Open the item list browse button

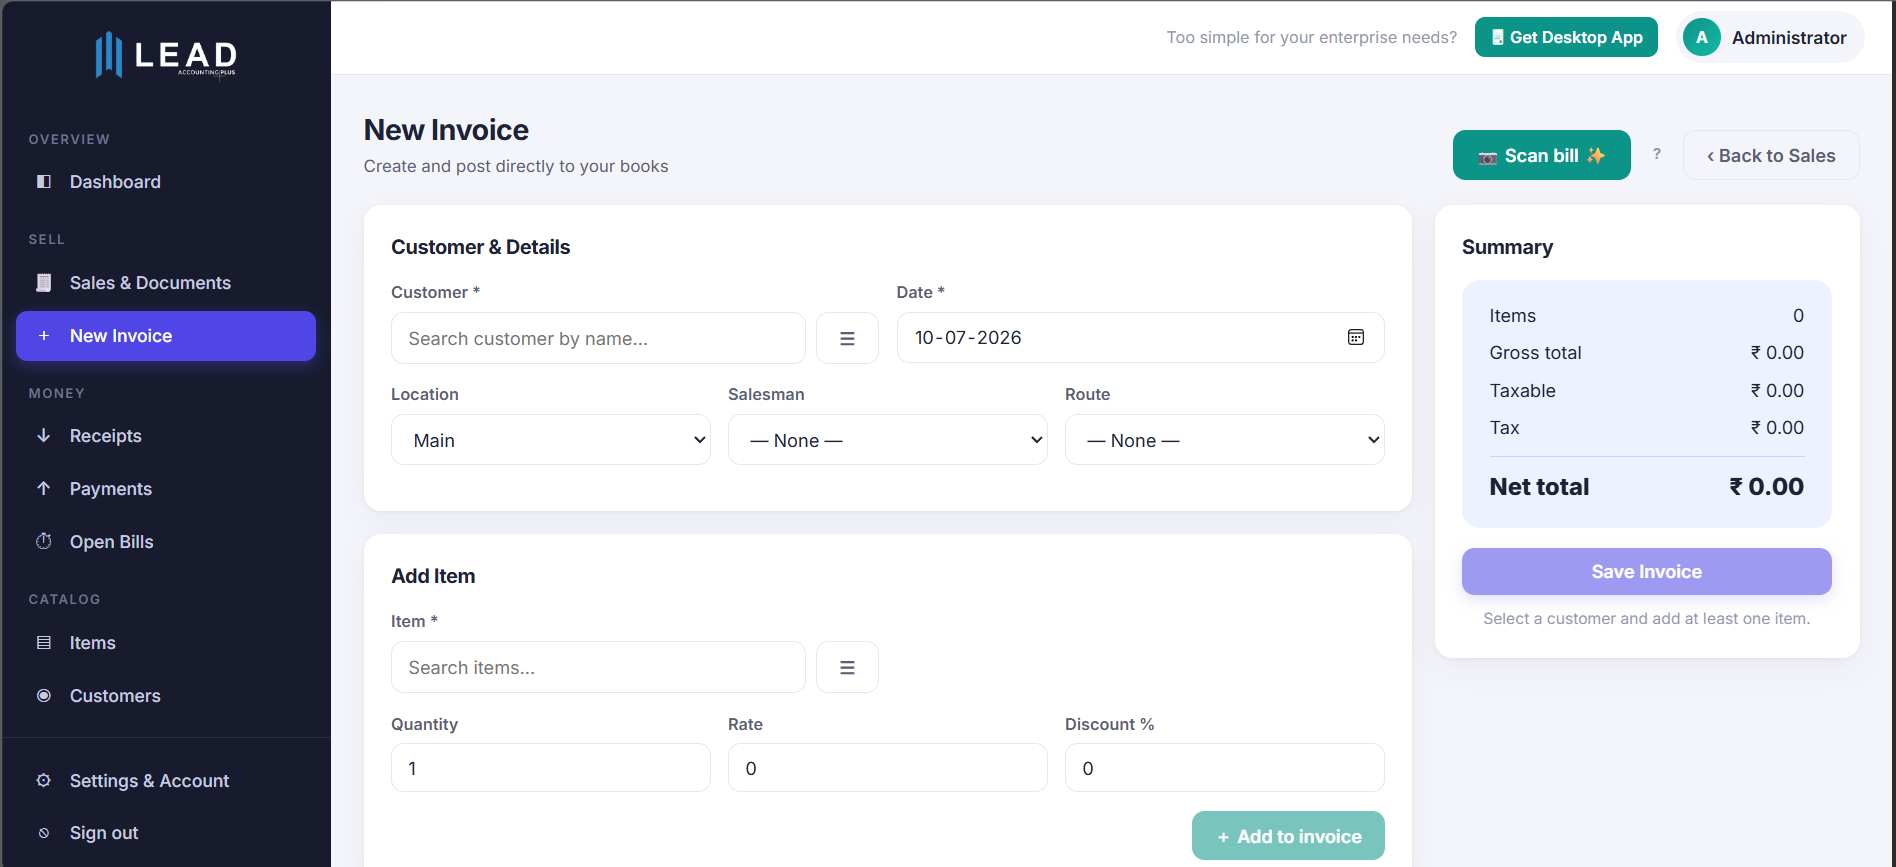coord(847,667)
